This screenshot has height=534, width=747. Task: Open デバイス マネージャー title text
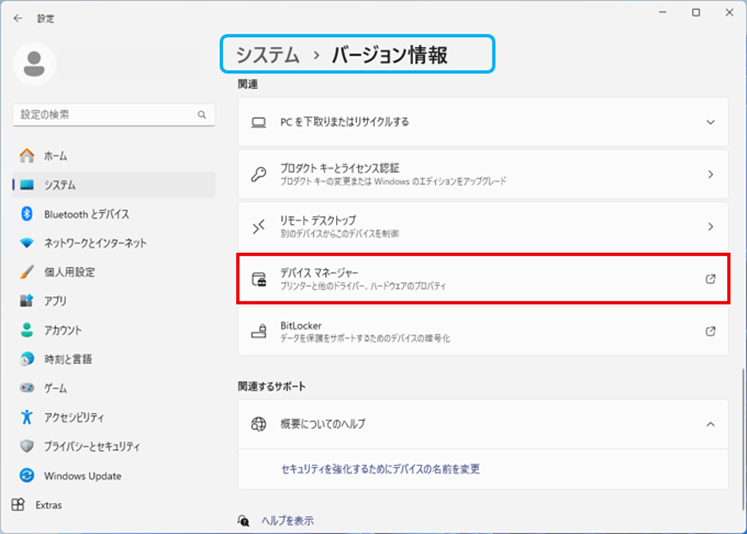pyautogui.click(x=319, y=273)
